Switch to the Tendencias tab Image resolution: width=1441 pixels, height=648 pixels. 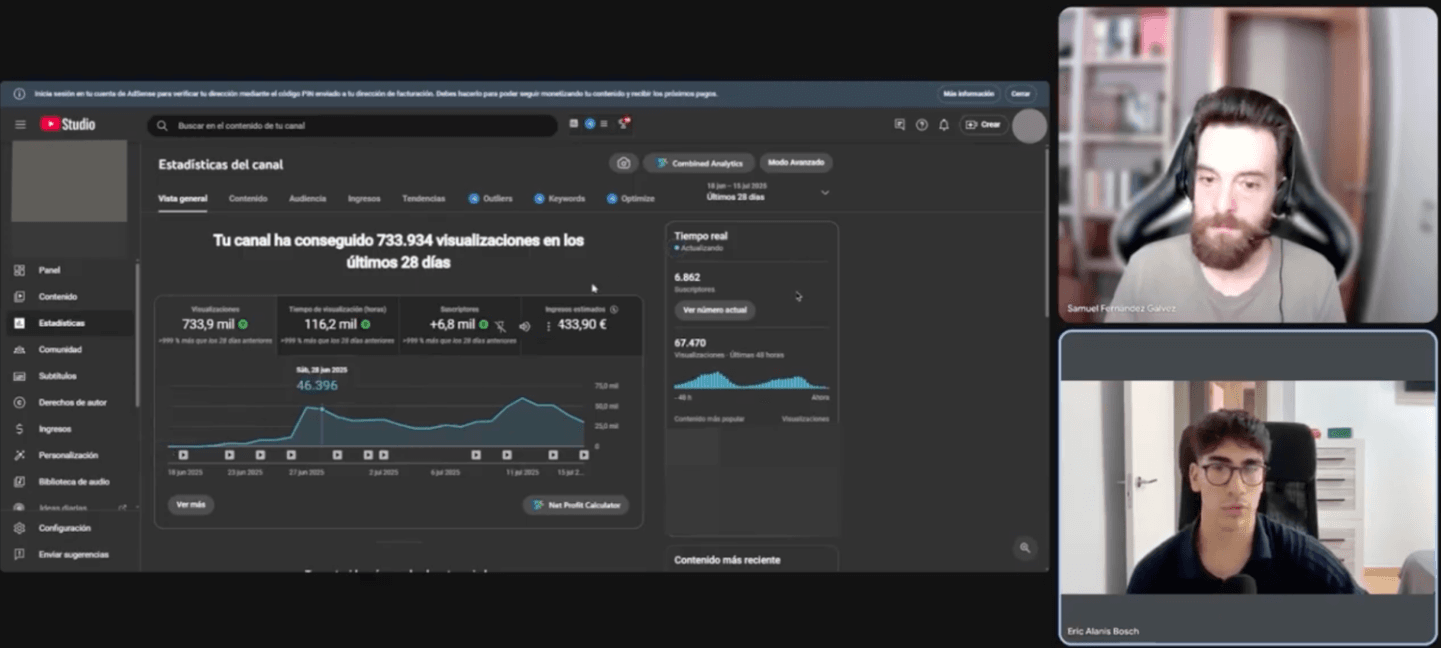[423, 199]
